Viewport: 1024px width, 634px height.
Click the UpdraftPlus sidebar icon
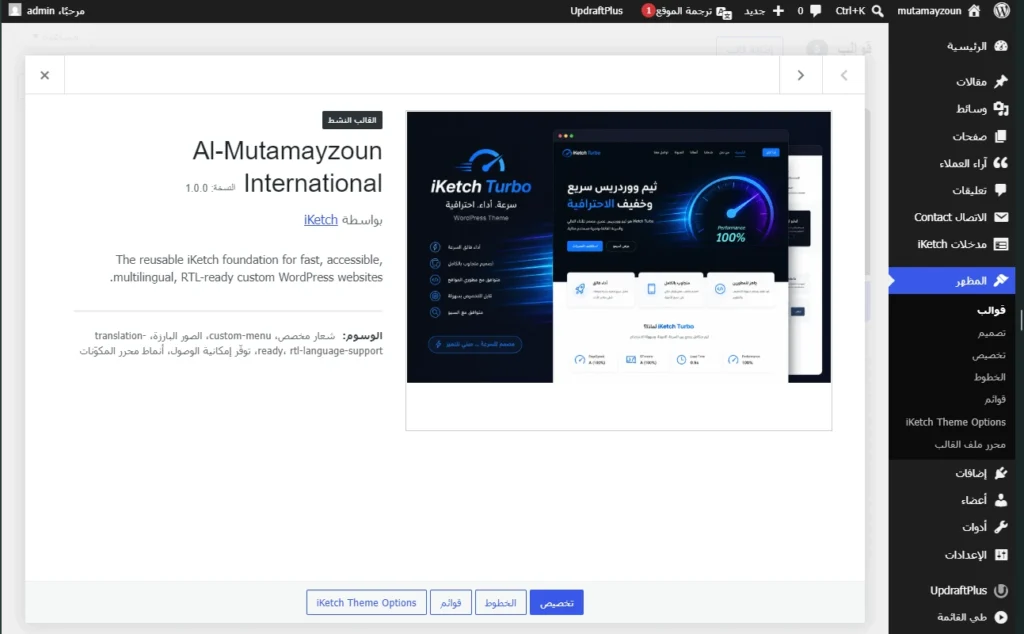coord(1000,590)
